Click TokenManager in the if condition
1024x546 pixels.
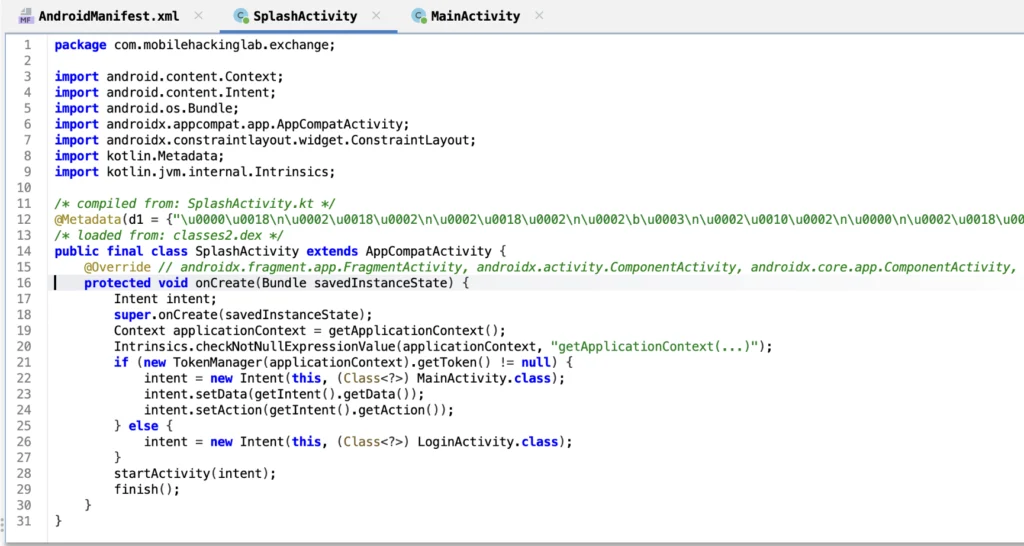[217, 363]
